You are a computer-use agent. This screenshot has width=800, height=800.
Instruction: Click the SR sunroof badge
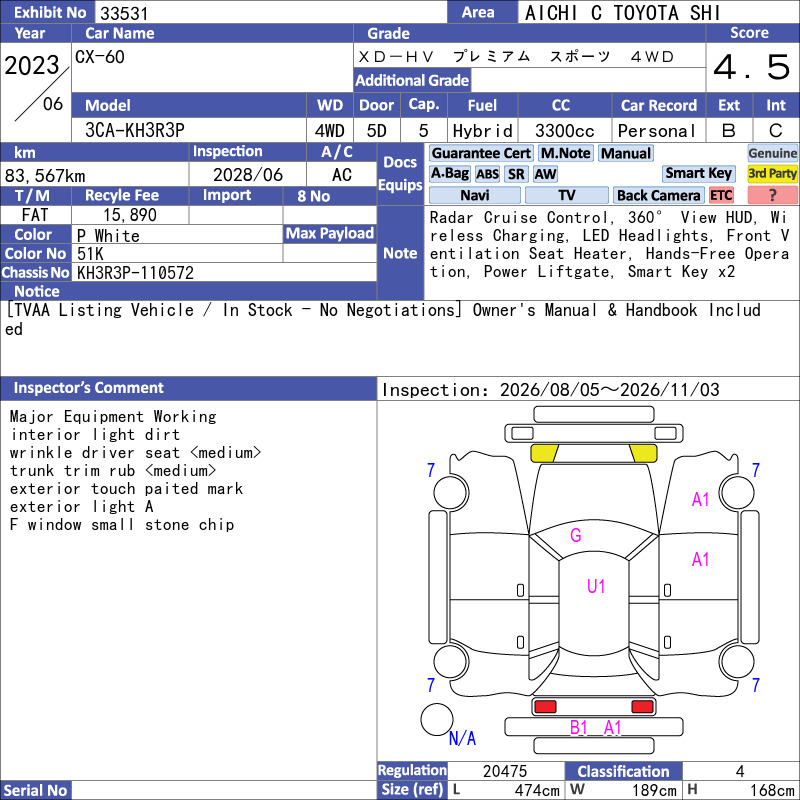[x=516, y=174]
